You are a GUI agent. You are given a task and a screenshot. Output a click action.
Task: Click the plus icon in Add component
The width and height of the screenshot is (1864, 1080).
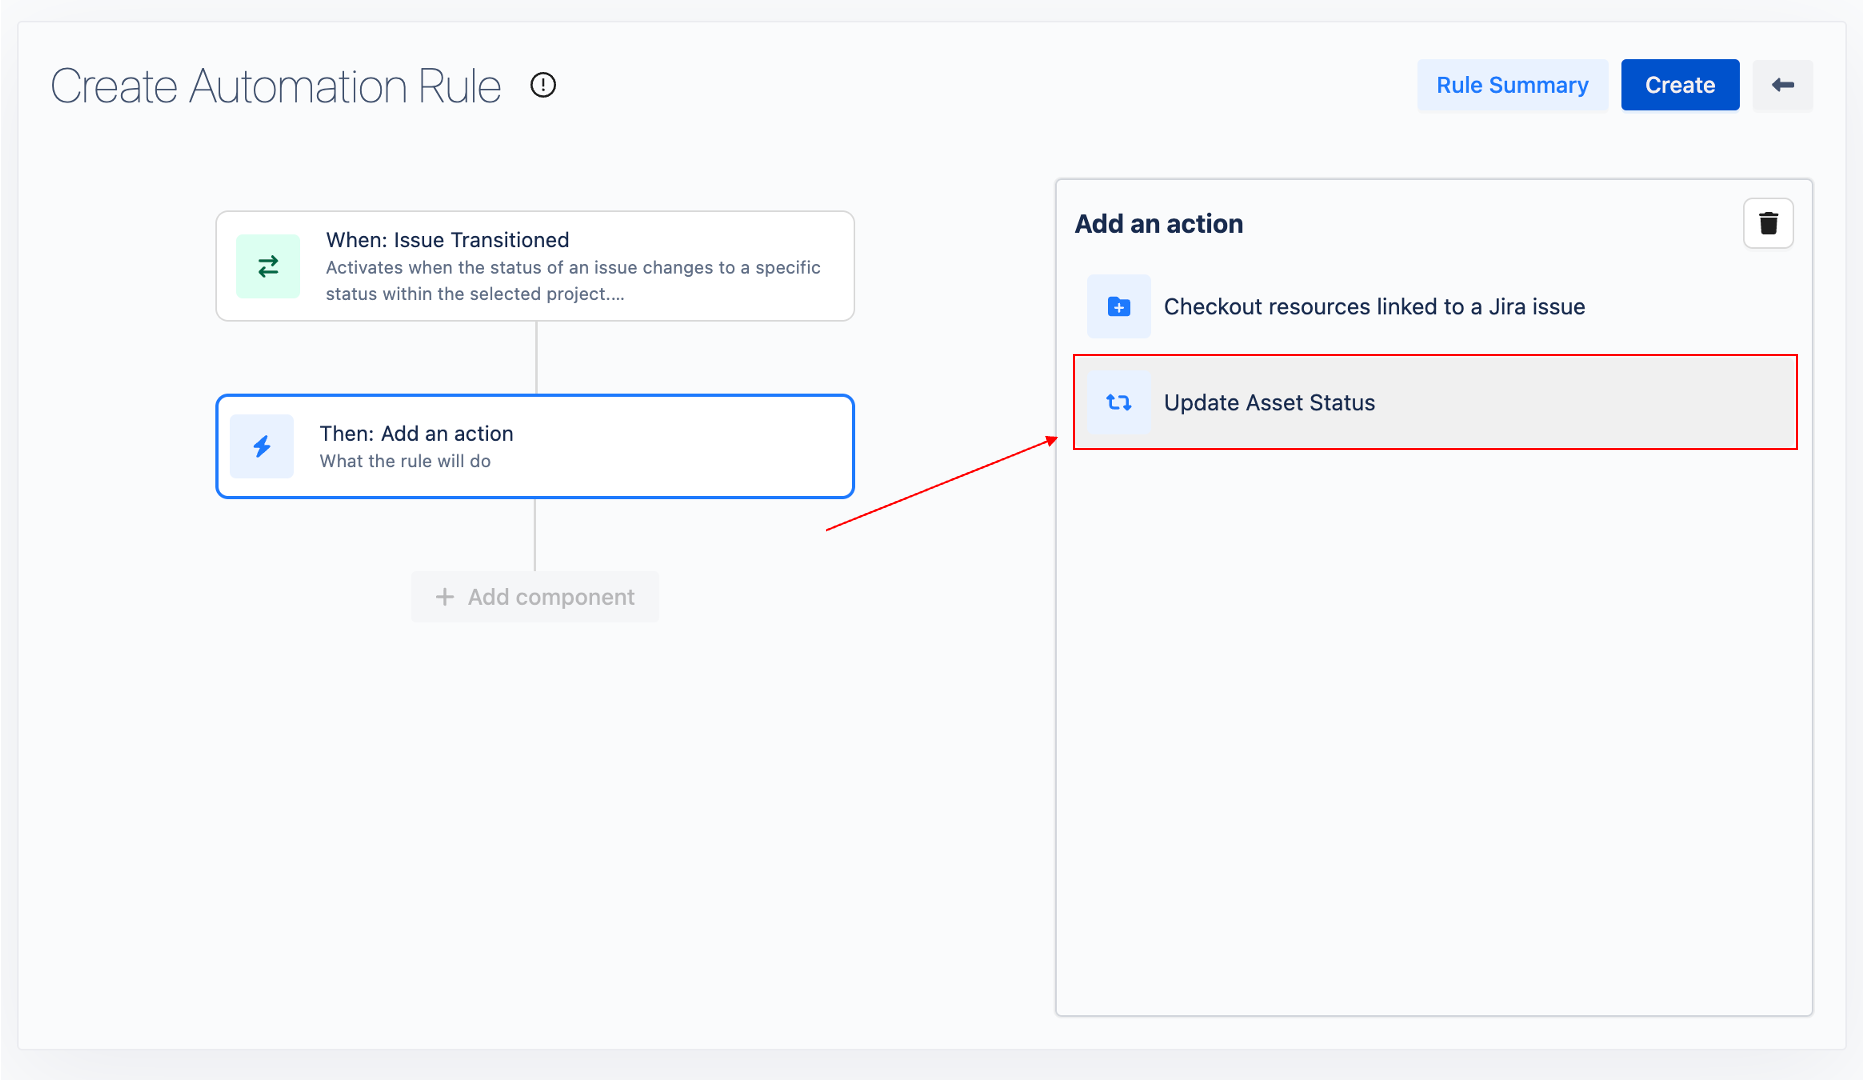445,597
